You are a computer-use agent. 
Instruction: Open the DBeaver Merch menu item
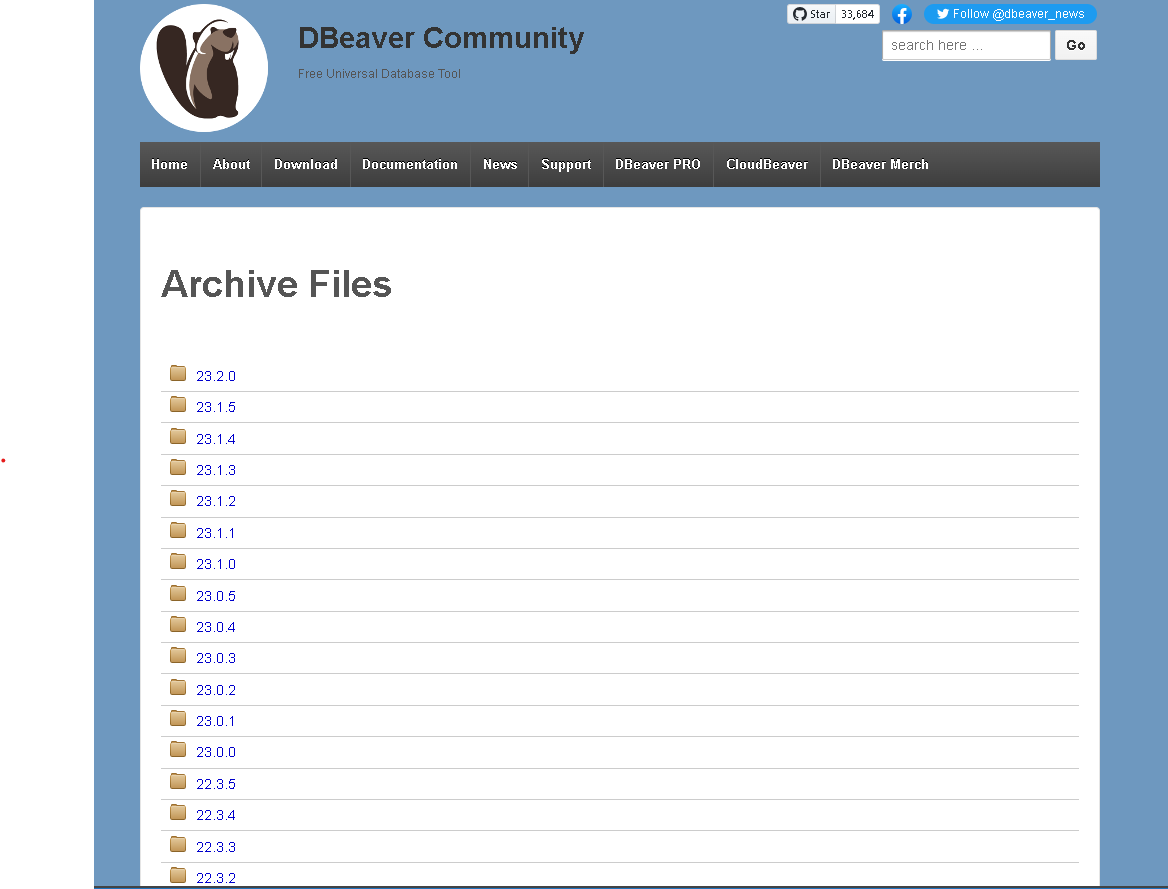coord(880,165)
